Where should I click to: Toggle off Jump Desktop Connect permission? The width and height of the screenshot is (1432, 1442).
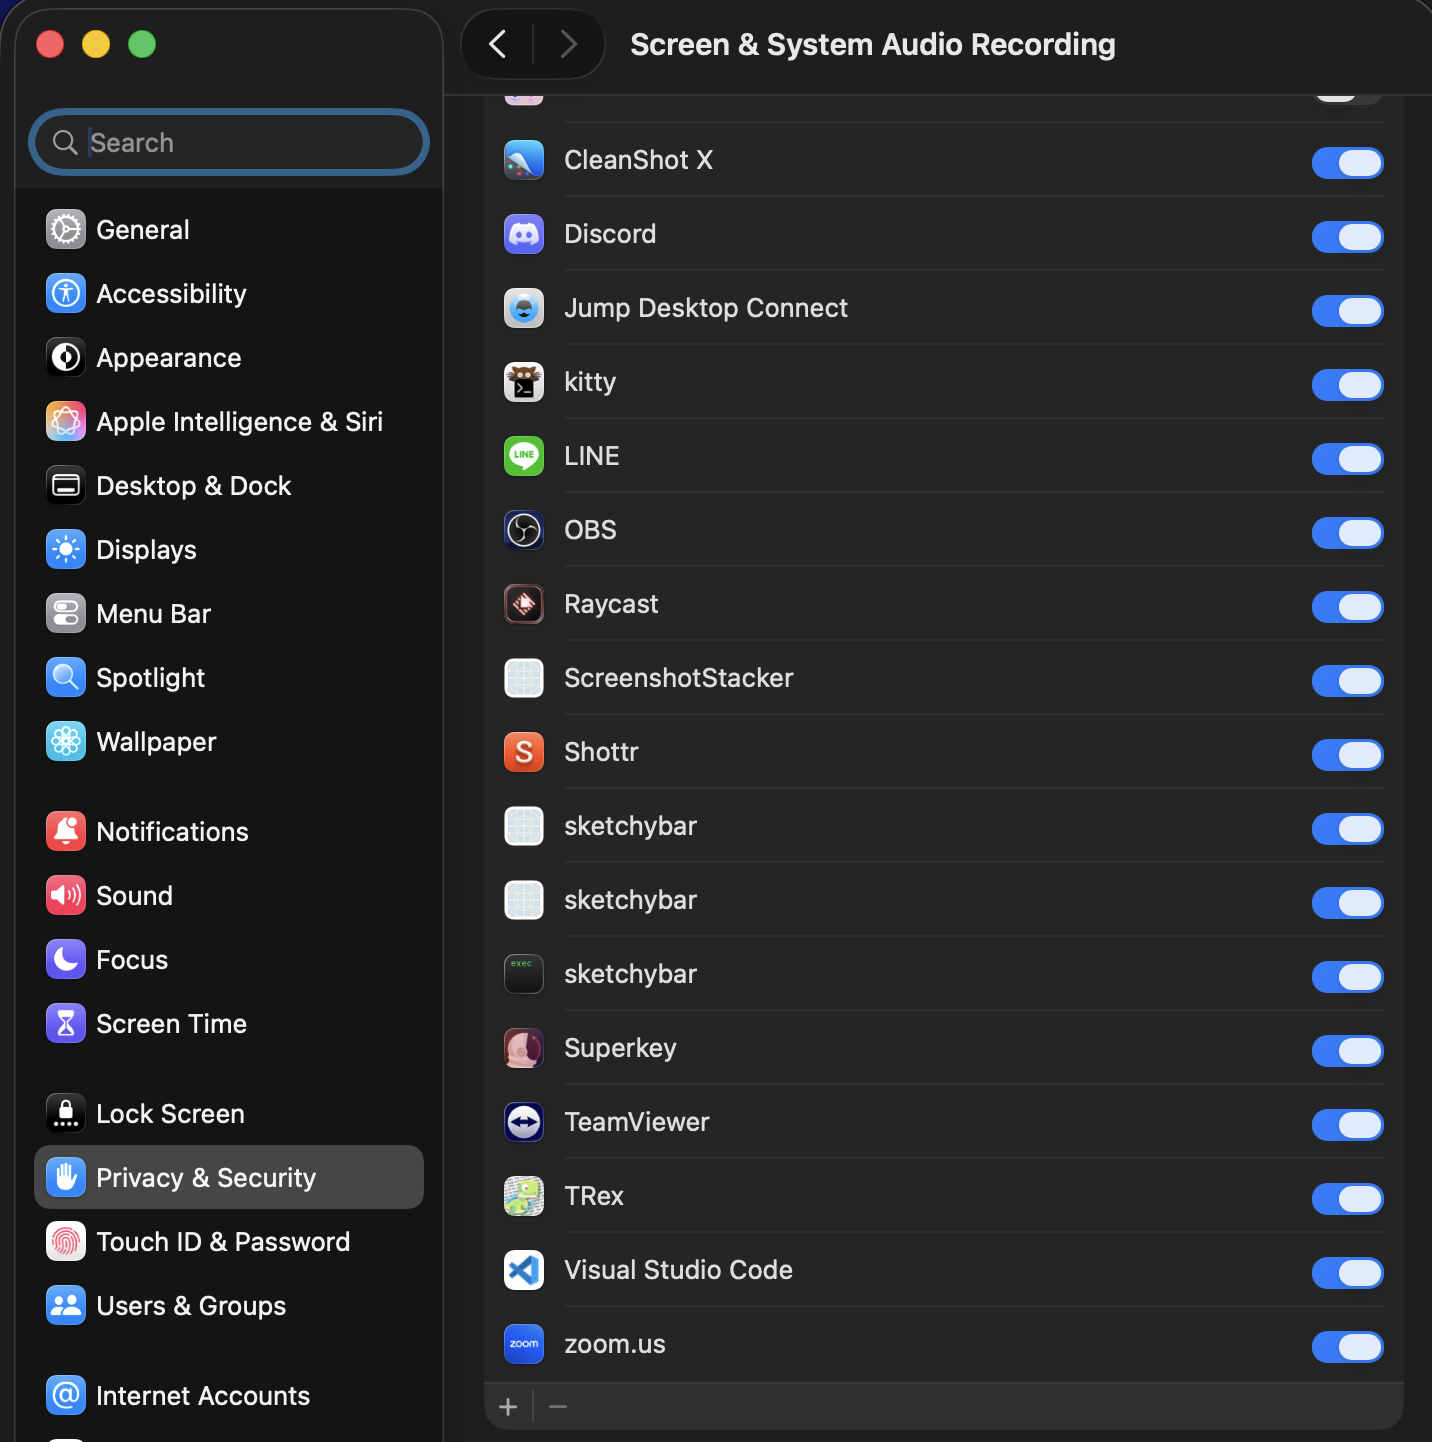click(x=1347, y=311)
